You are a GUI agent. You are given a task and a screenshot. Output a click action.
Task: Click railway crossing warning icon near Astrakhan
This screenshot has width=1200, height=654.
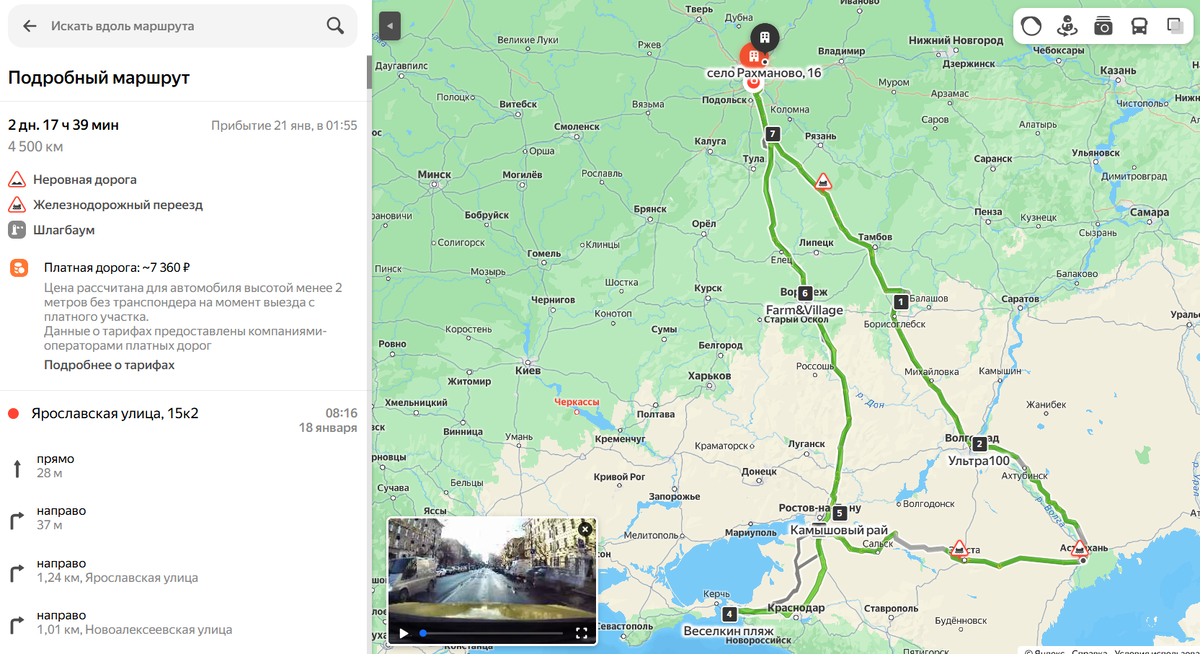point(1079,548)
